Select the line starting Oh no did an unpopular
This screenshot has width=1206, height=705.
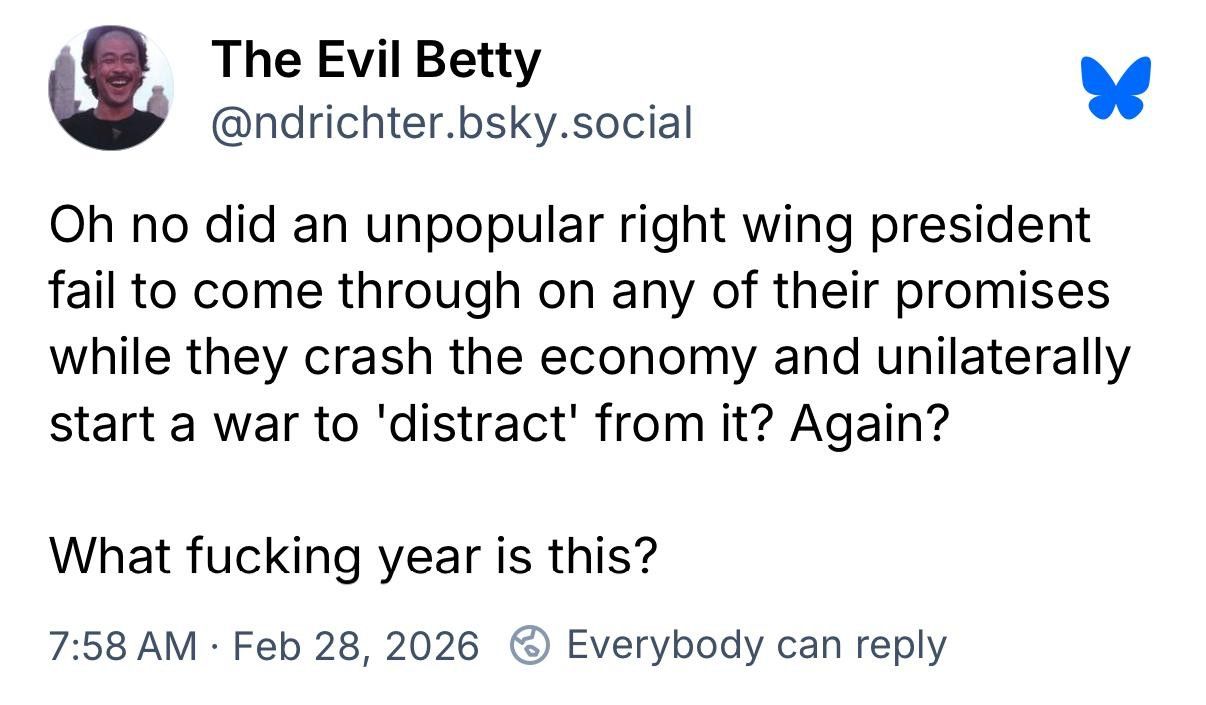[x=570, y=228]
